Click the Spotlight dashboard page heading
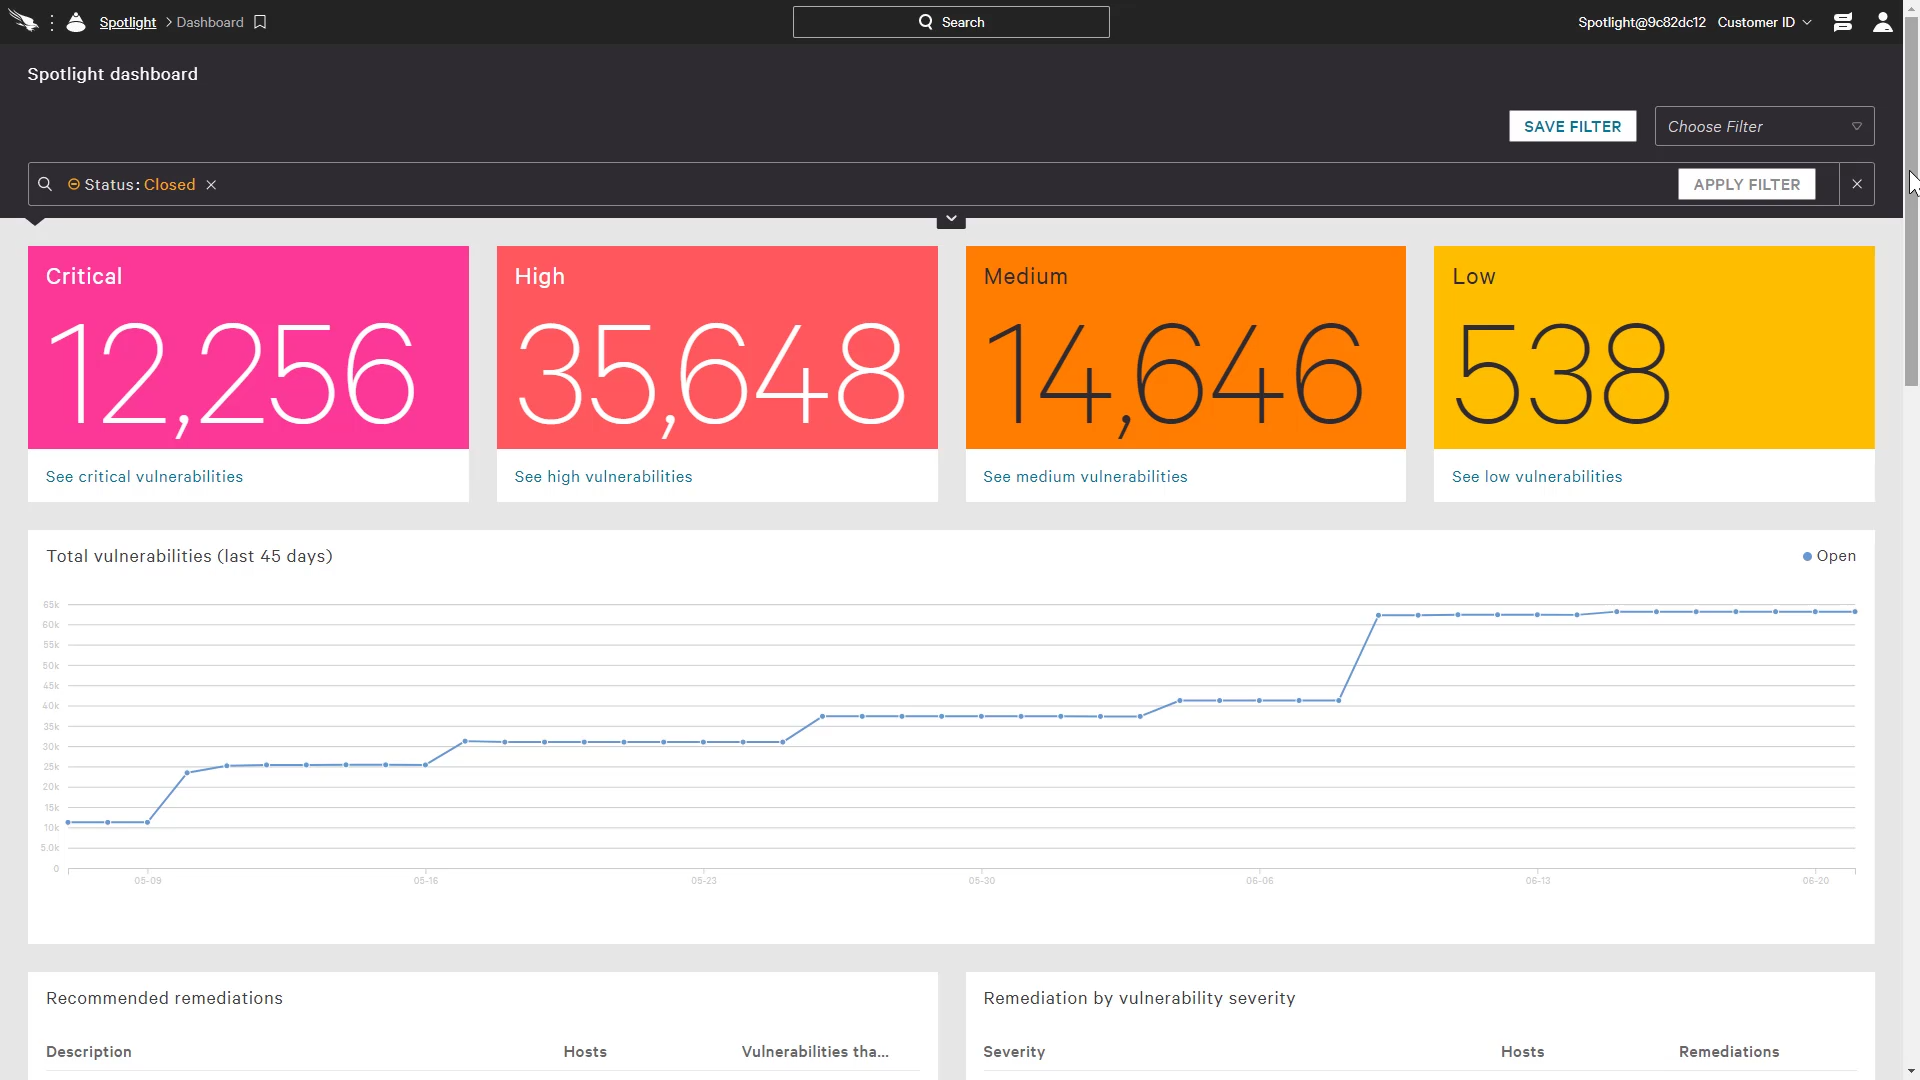The height and width of the screenshot is (1080, 1920). point(112,74)
